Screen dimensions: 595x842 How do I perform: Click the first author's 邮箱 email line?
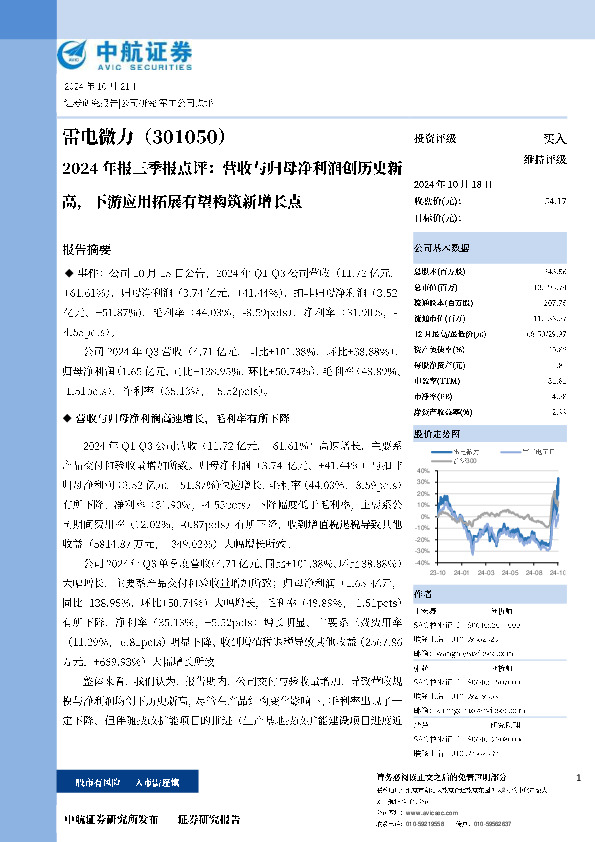[463, 654]
